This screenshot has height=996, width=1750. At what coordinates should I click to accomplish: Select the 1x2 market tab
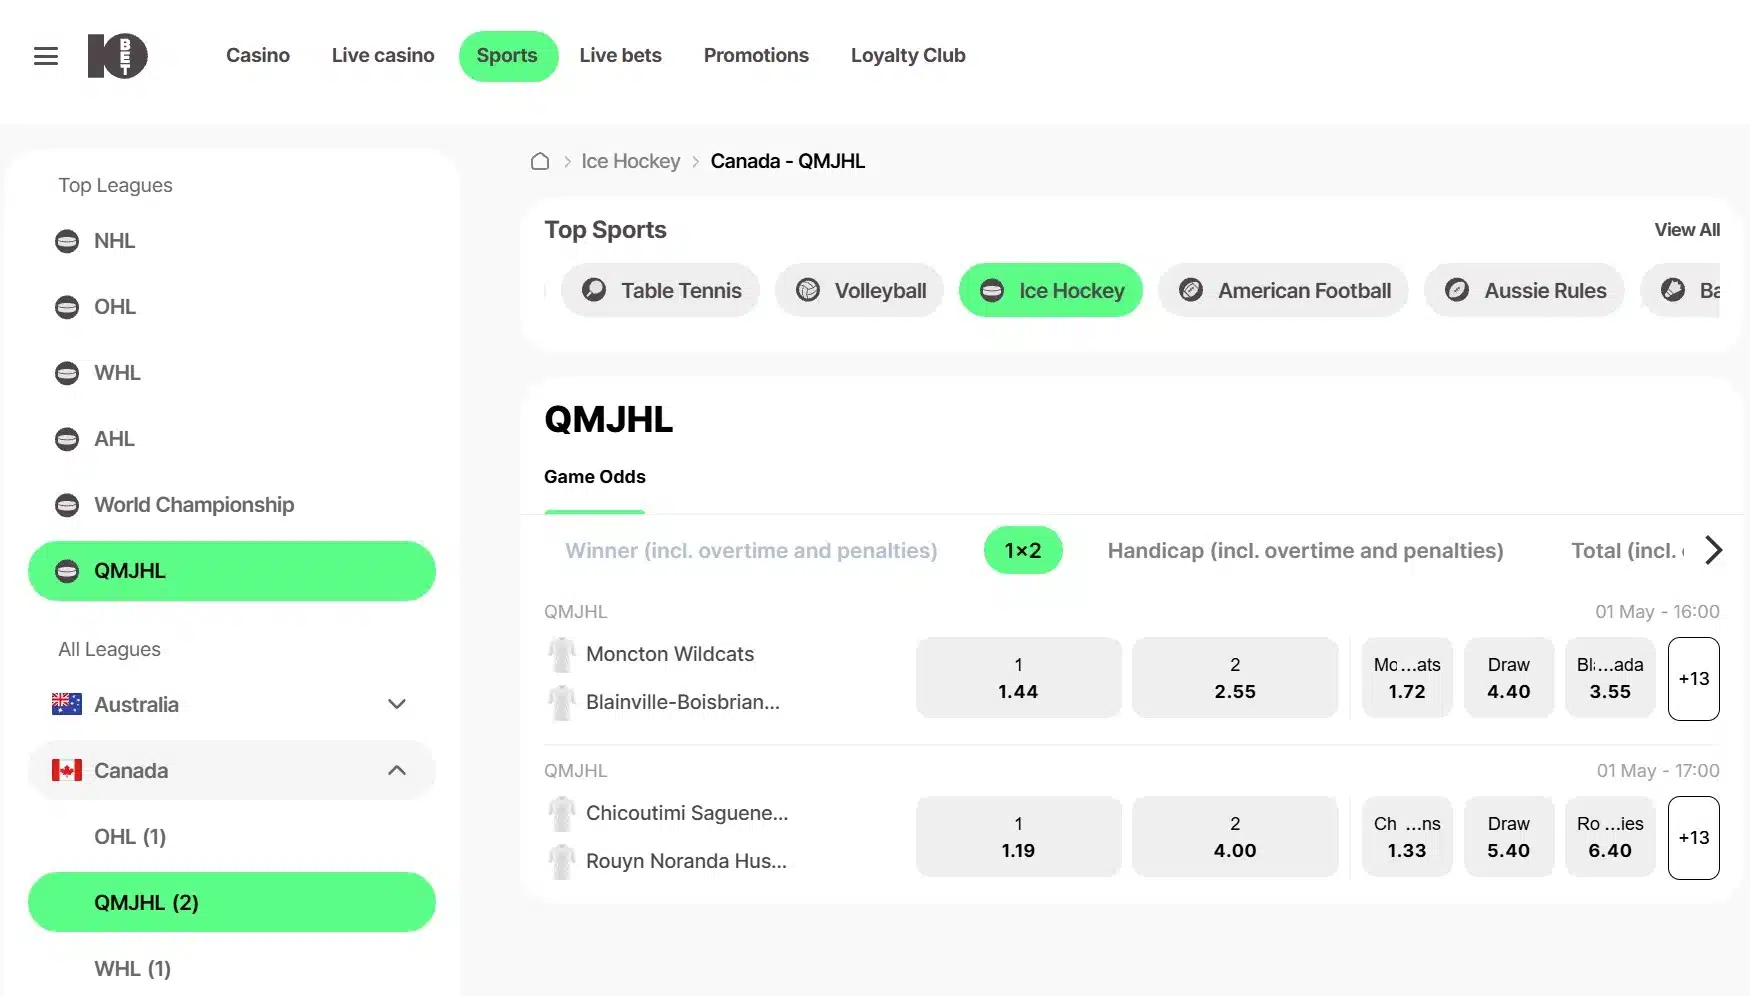(x=1023, y=550)
